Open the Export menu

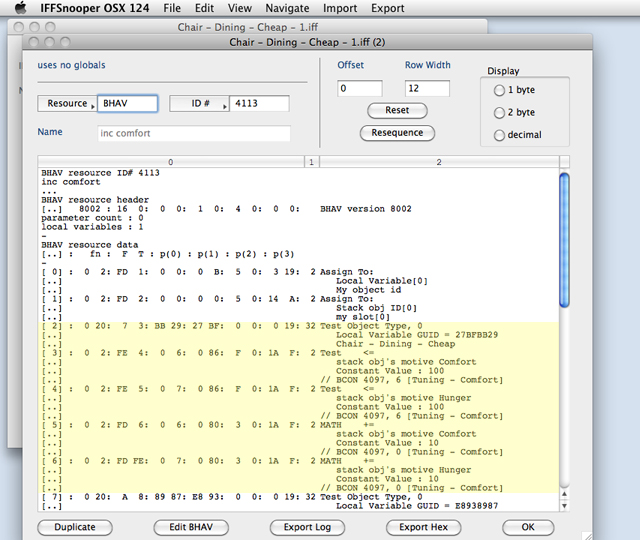click(x=387, y=8)
